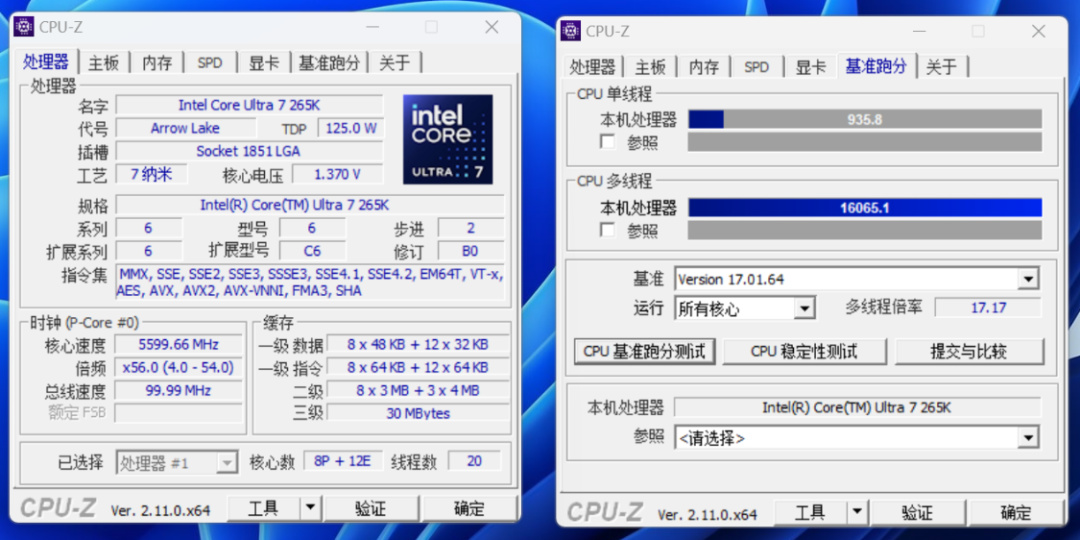The image size is (1080, 540).
Task: Switch to 处理器 tab in the right window
Action: coord(592,67)
